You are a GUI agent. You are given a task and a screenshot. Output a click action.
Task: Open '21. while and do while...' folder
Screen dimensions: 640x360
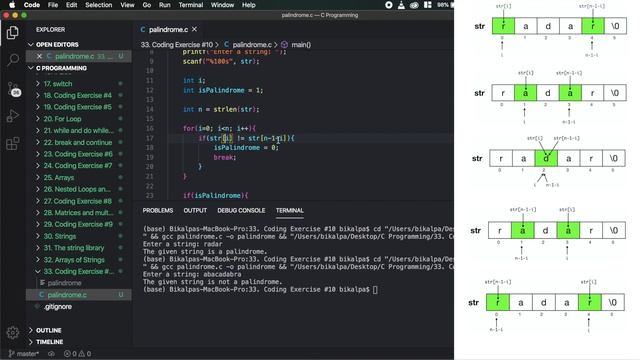tap(78, 131)
